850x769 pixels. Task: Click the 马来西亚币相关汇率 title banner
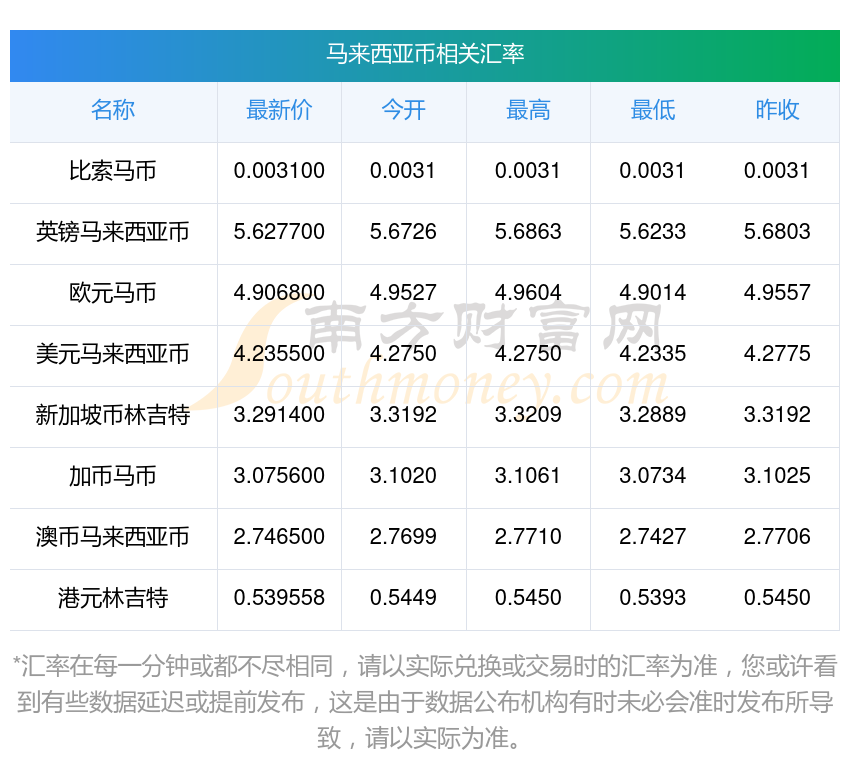tap(424, 55)
